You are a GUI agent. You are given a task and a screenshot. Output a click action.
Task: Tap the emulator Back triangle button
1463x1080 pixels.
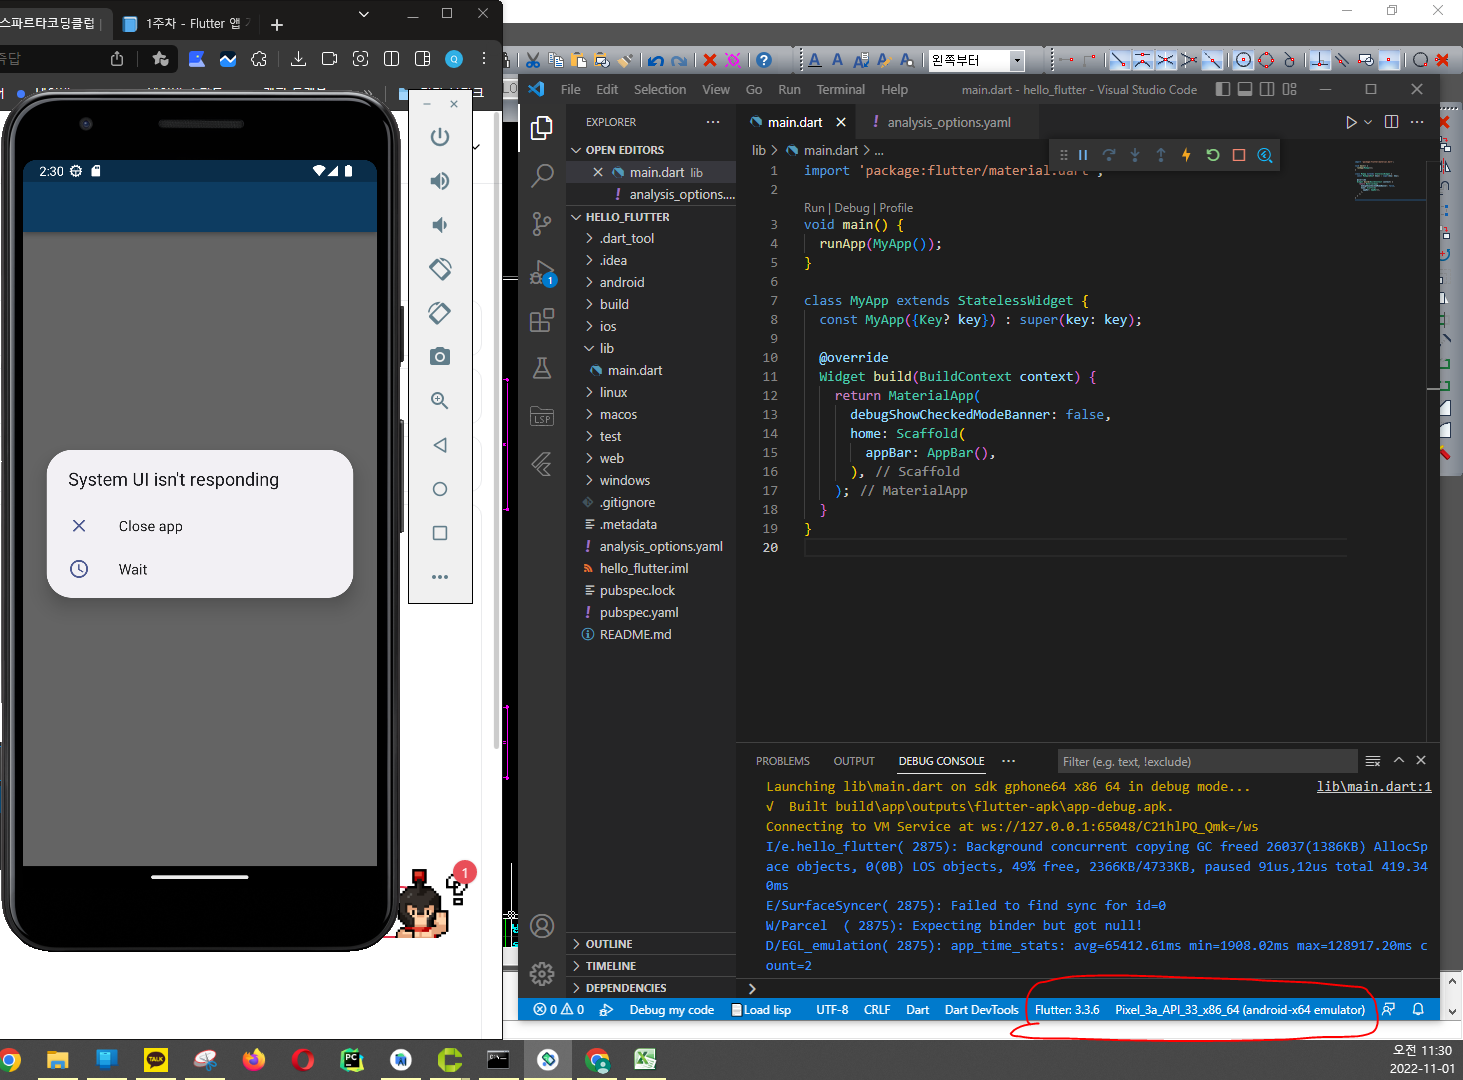(440, 445)
